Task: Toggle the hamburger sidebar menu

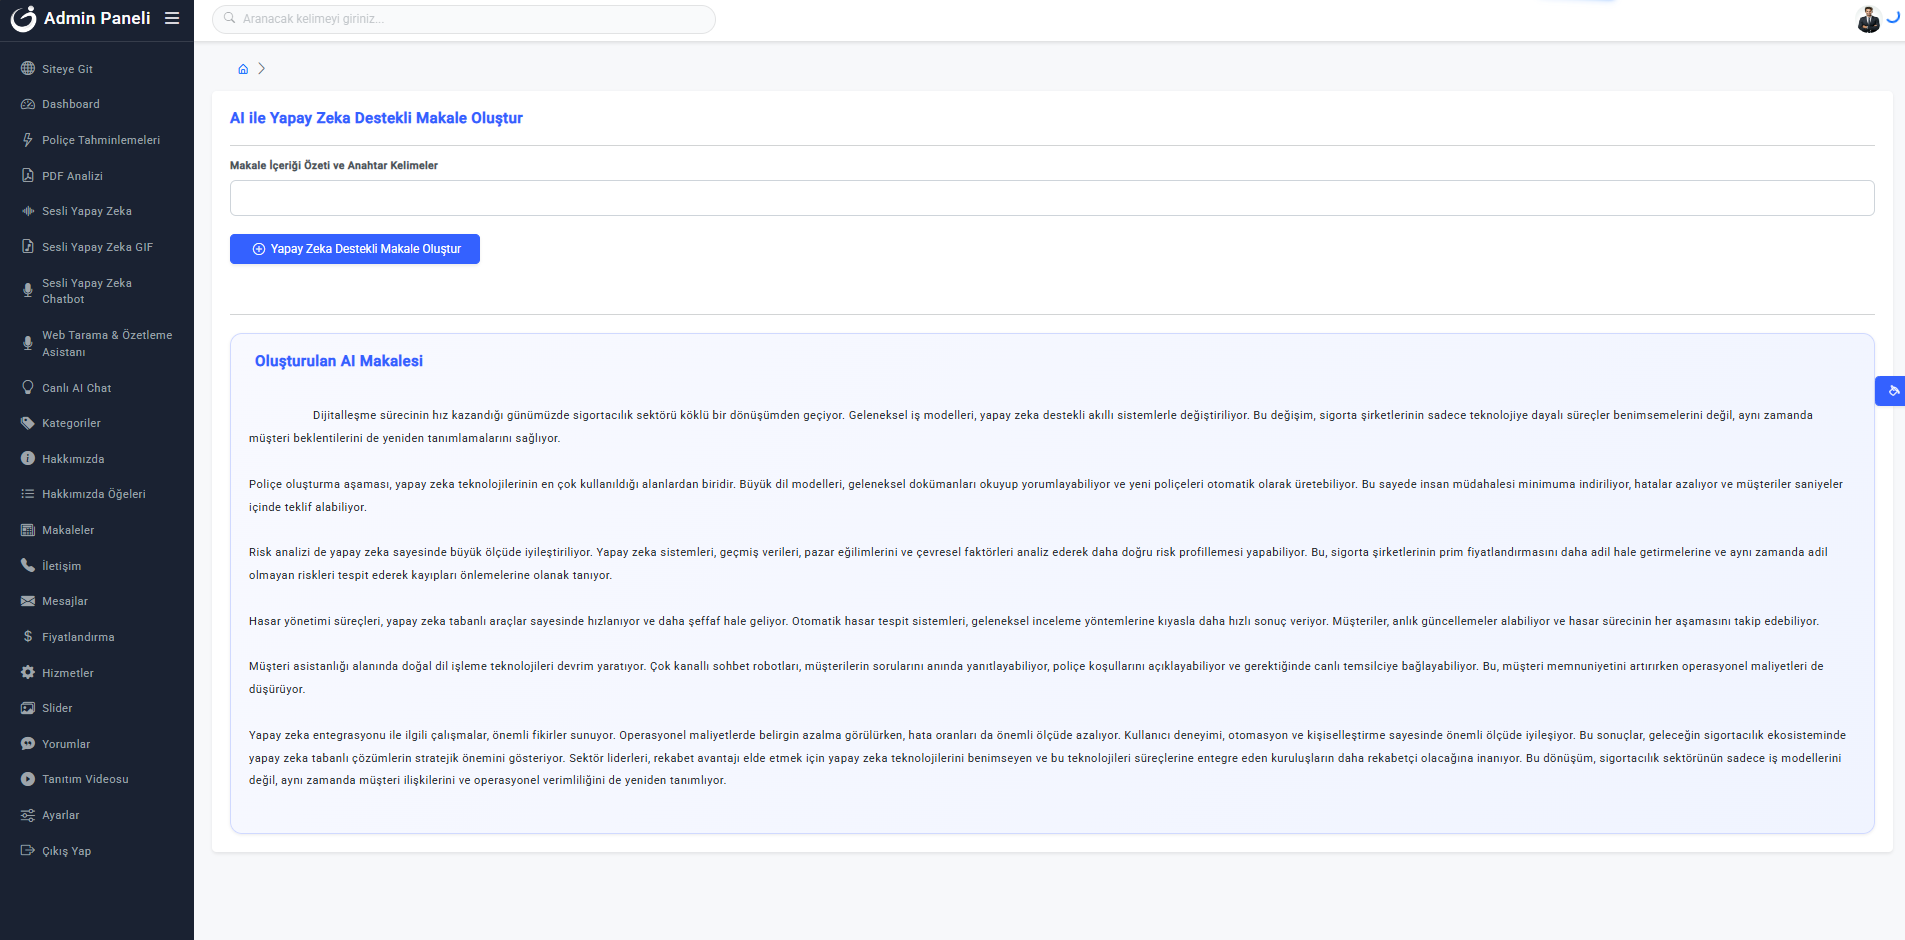Action: click(172, 18)
